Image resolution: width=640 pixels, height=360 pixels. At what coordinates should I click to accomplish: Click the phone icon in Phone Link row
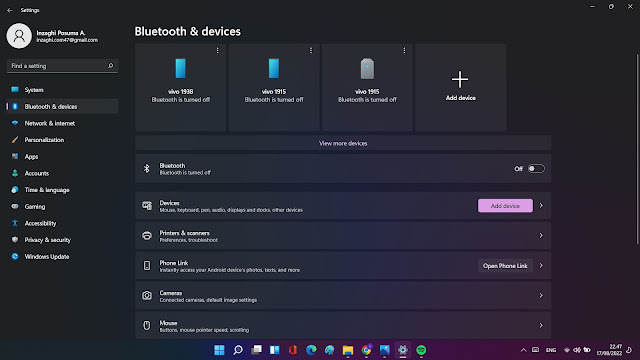[147, 266]
